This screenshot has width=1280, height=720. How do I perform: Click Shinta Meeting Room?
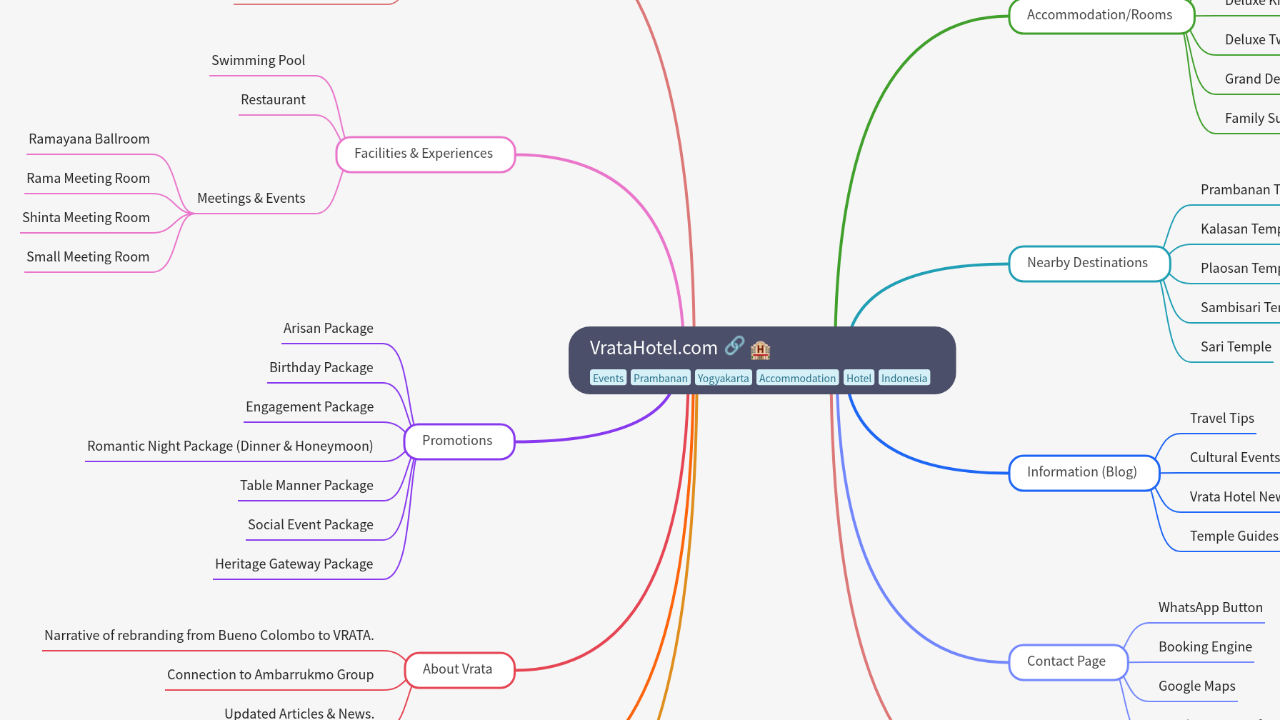[86, 217]
